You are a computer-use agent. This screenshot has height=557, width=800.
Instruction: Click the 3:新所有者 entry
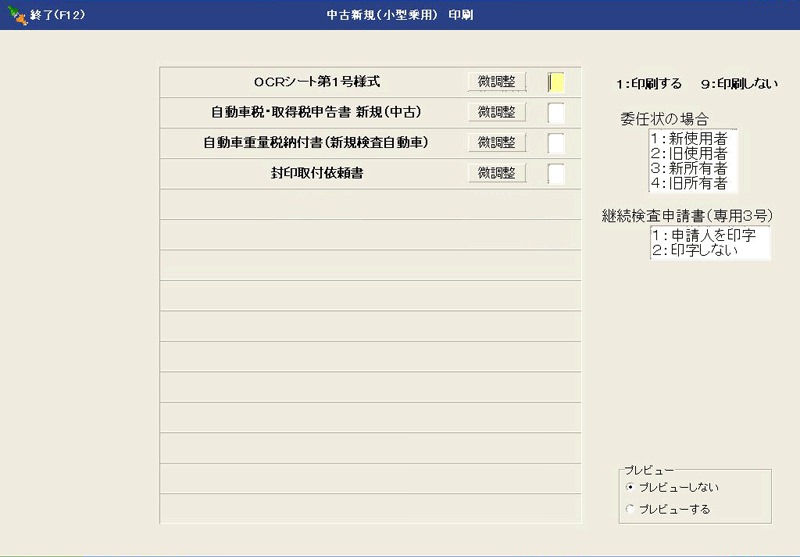[x=689, y=168]
